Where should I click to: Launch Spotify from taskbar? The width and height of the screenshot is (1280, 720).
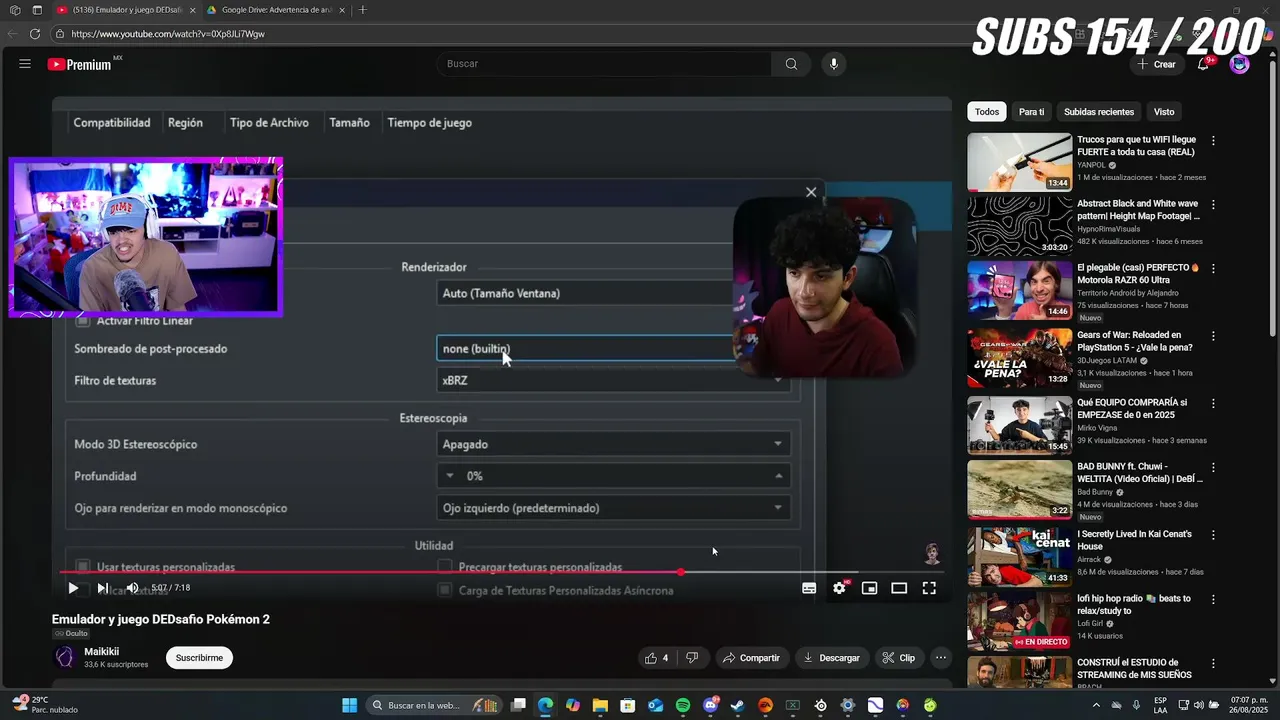pos(683,705)
